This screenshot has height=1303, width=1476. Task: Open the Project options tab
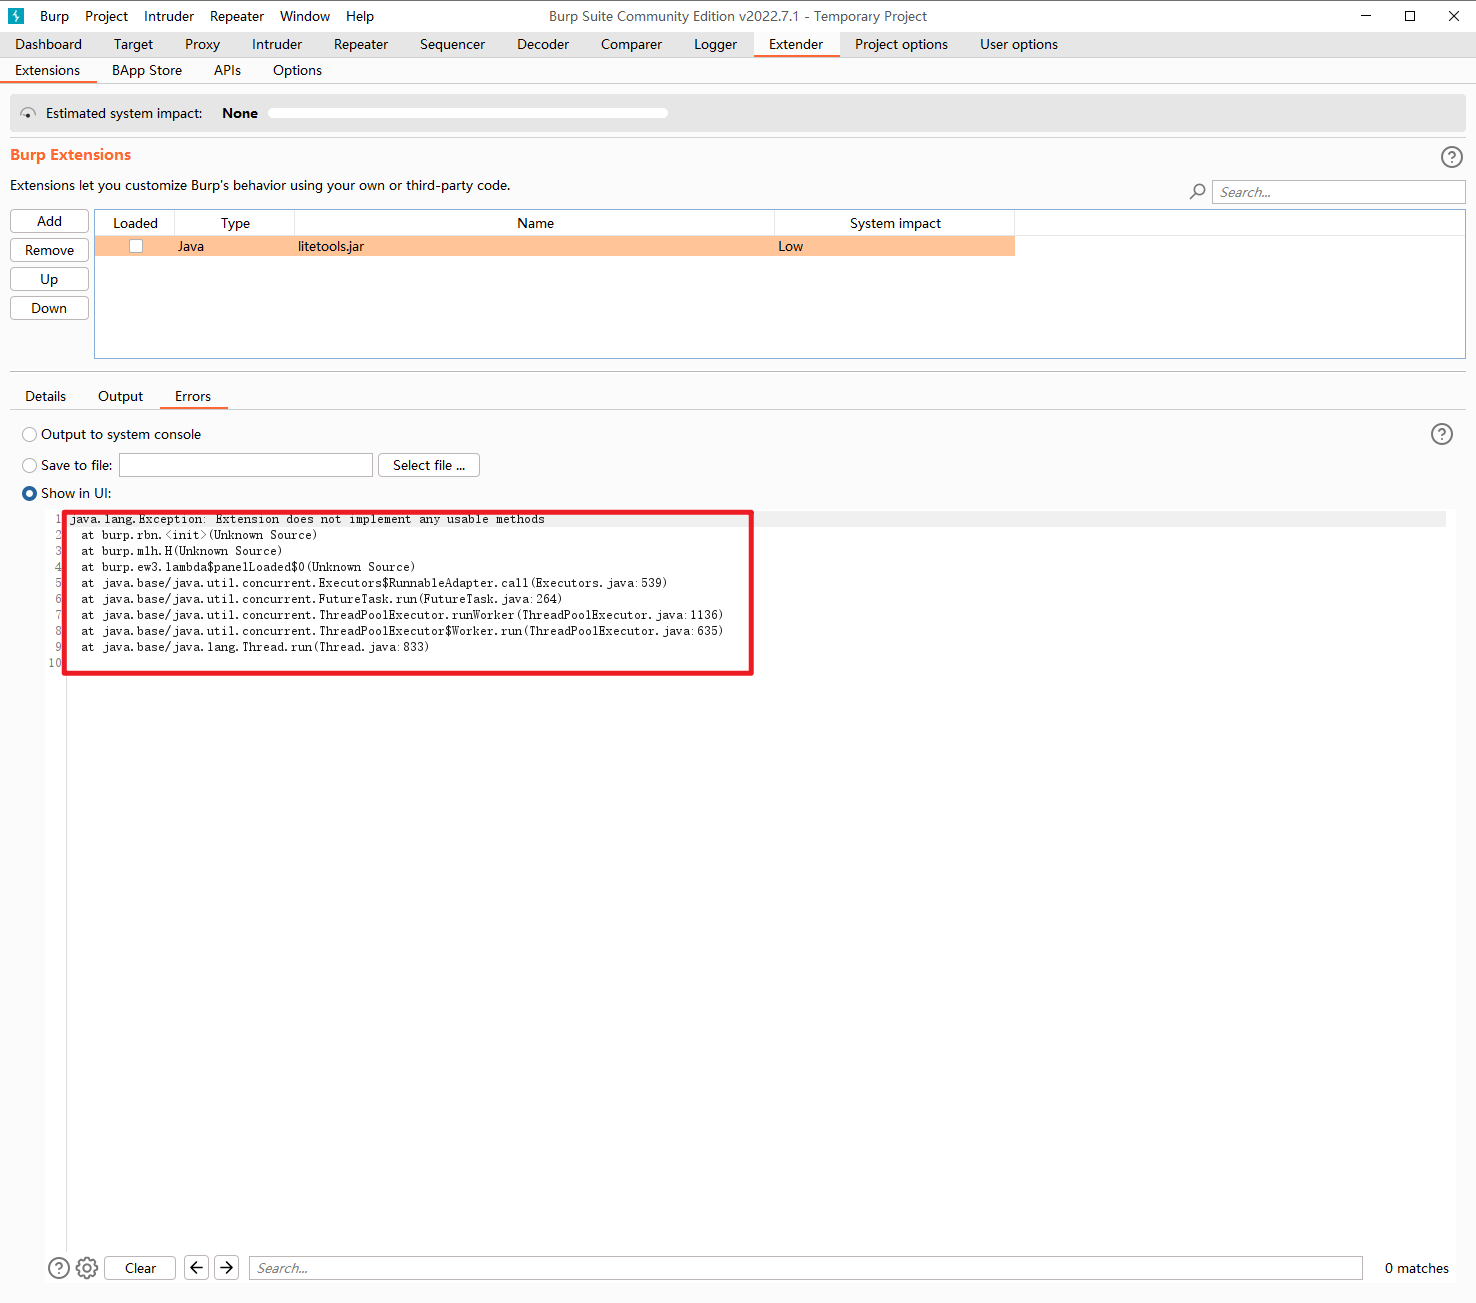901,44
